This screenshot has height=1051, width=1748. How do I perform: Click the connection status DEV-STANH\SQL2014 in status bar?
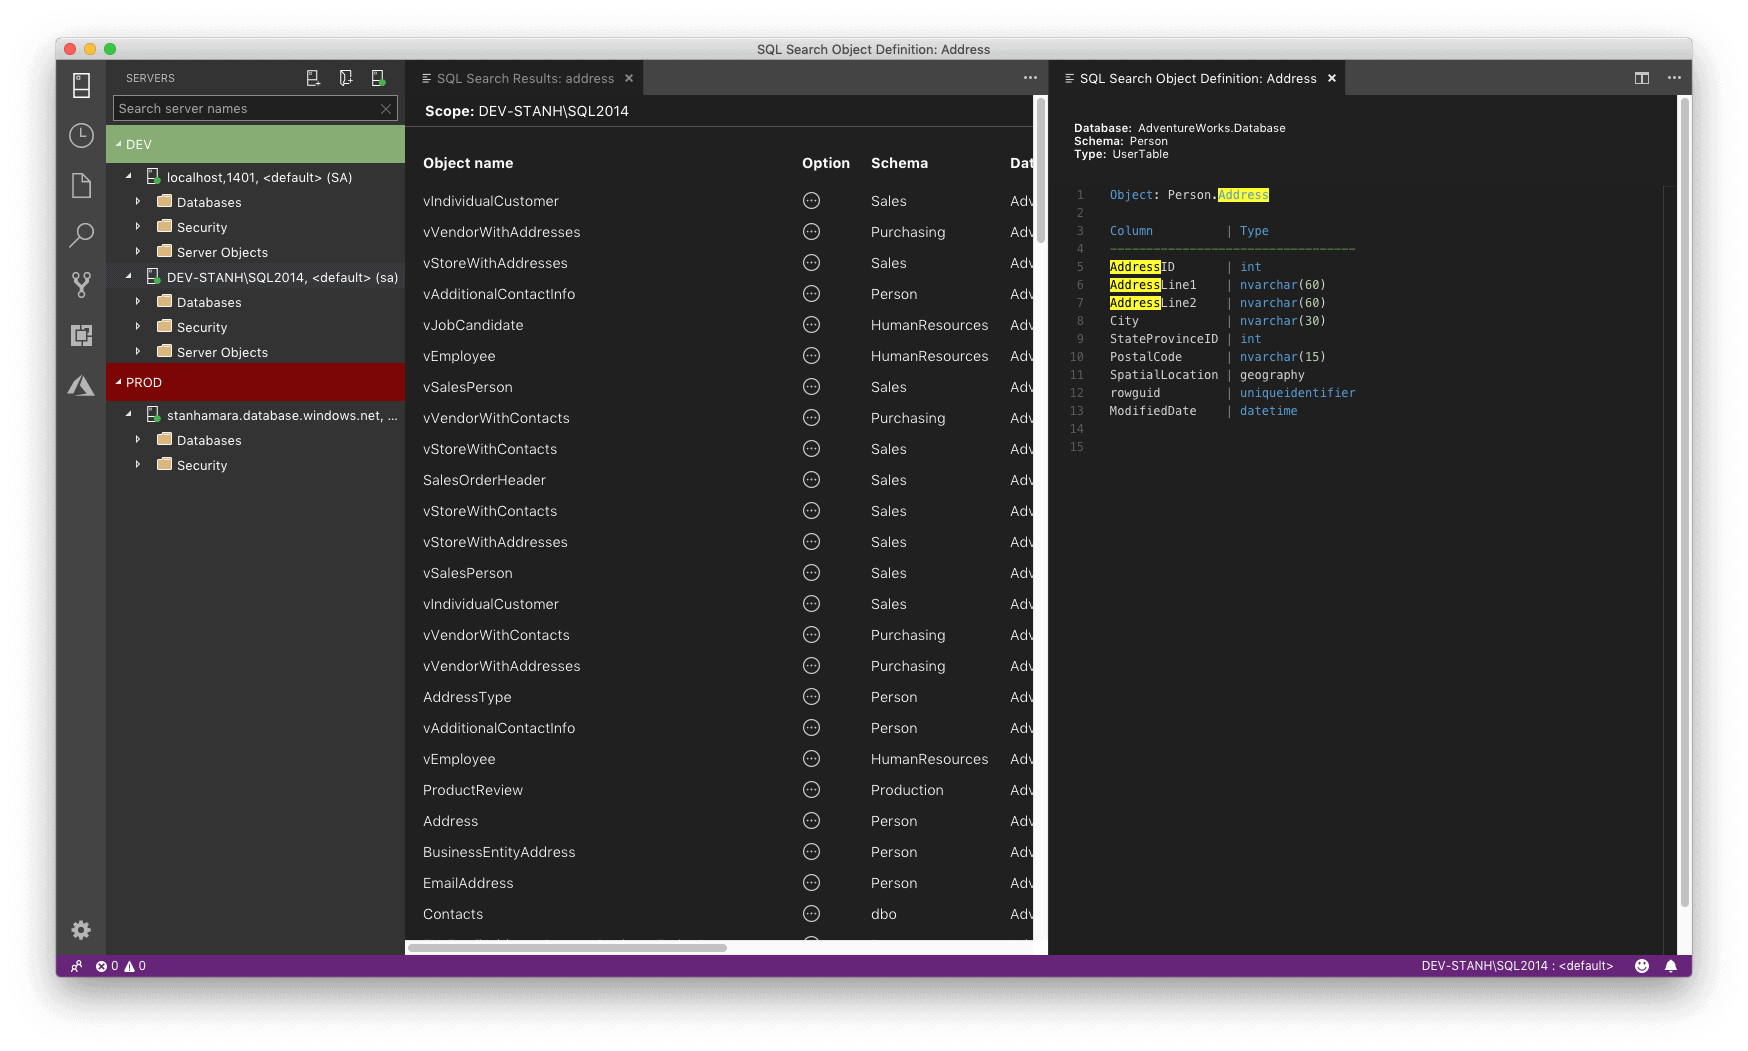(1516, 966)
